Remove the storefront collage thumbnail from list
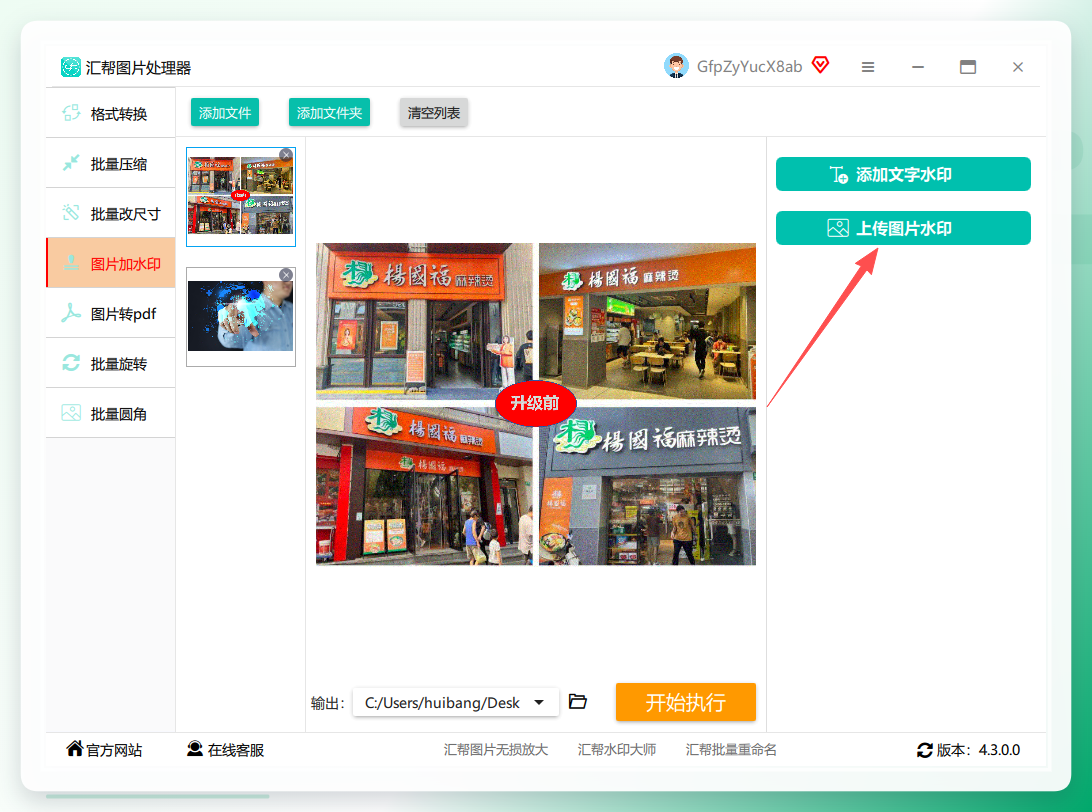The height and width of the screenshot is (812, 1092). pyautogui.click(x=286, y=155)
